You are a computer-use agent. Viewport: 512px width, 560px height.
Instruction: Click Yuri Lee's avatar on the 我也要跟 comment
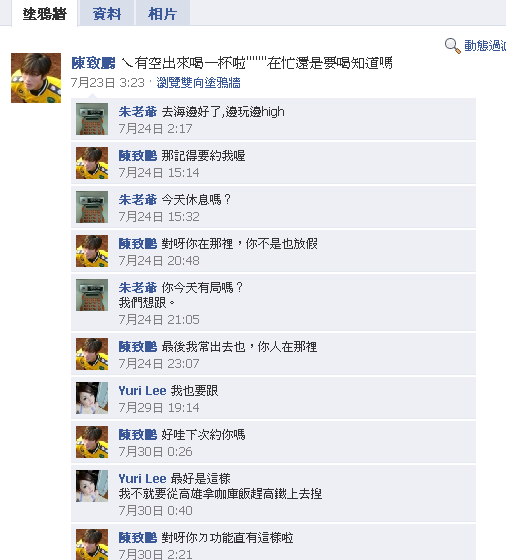click(92, 398)
